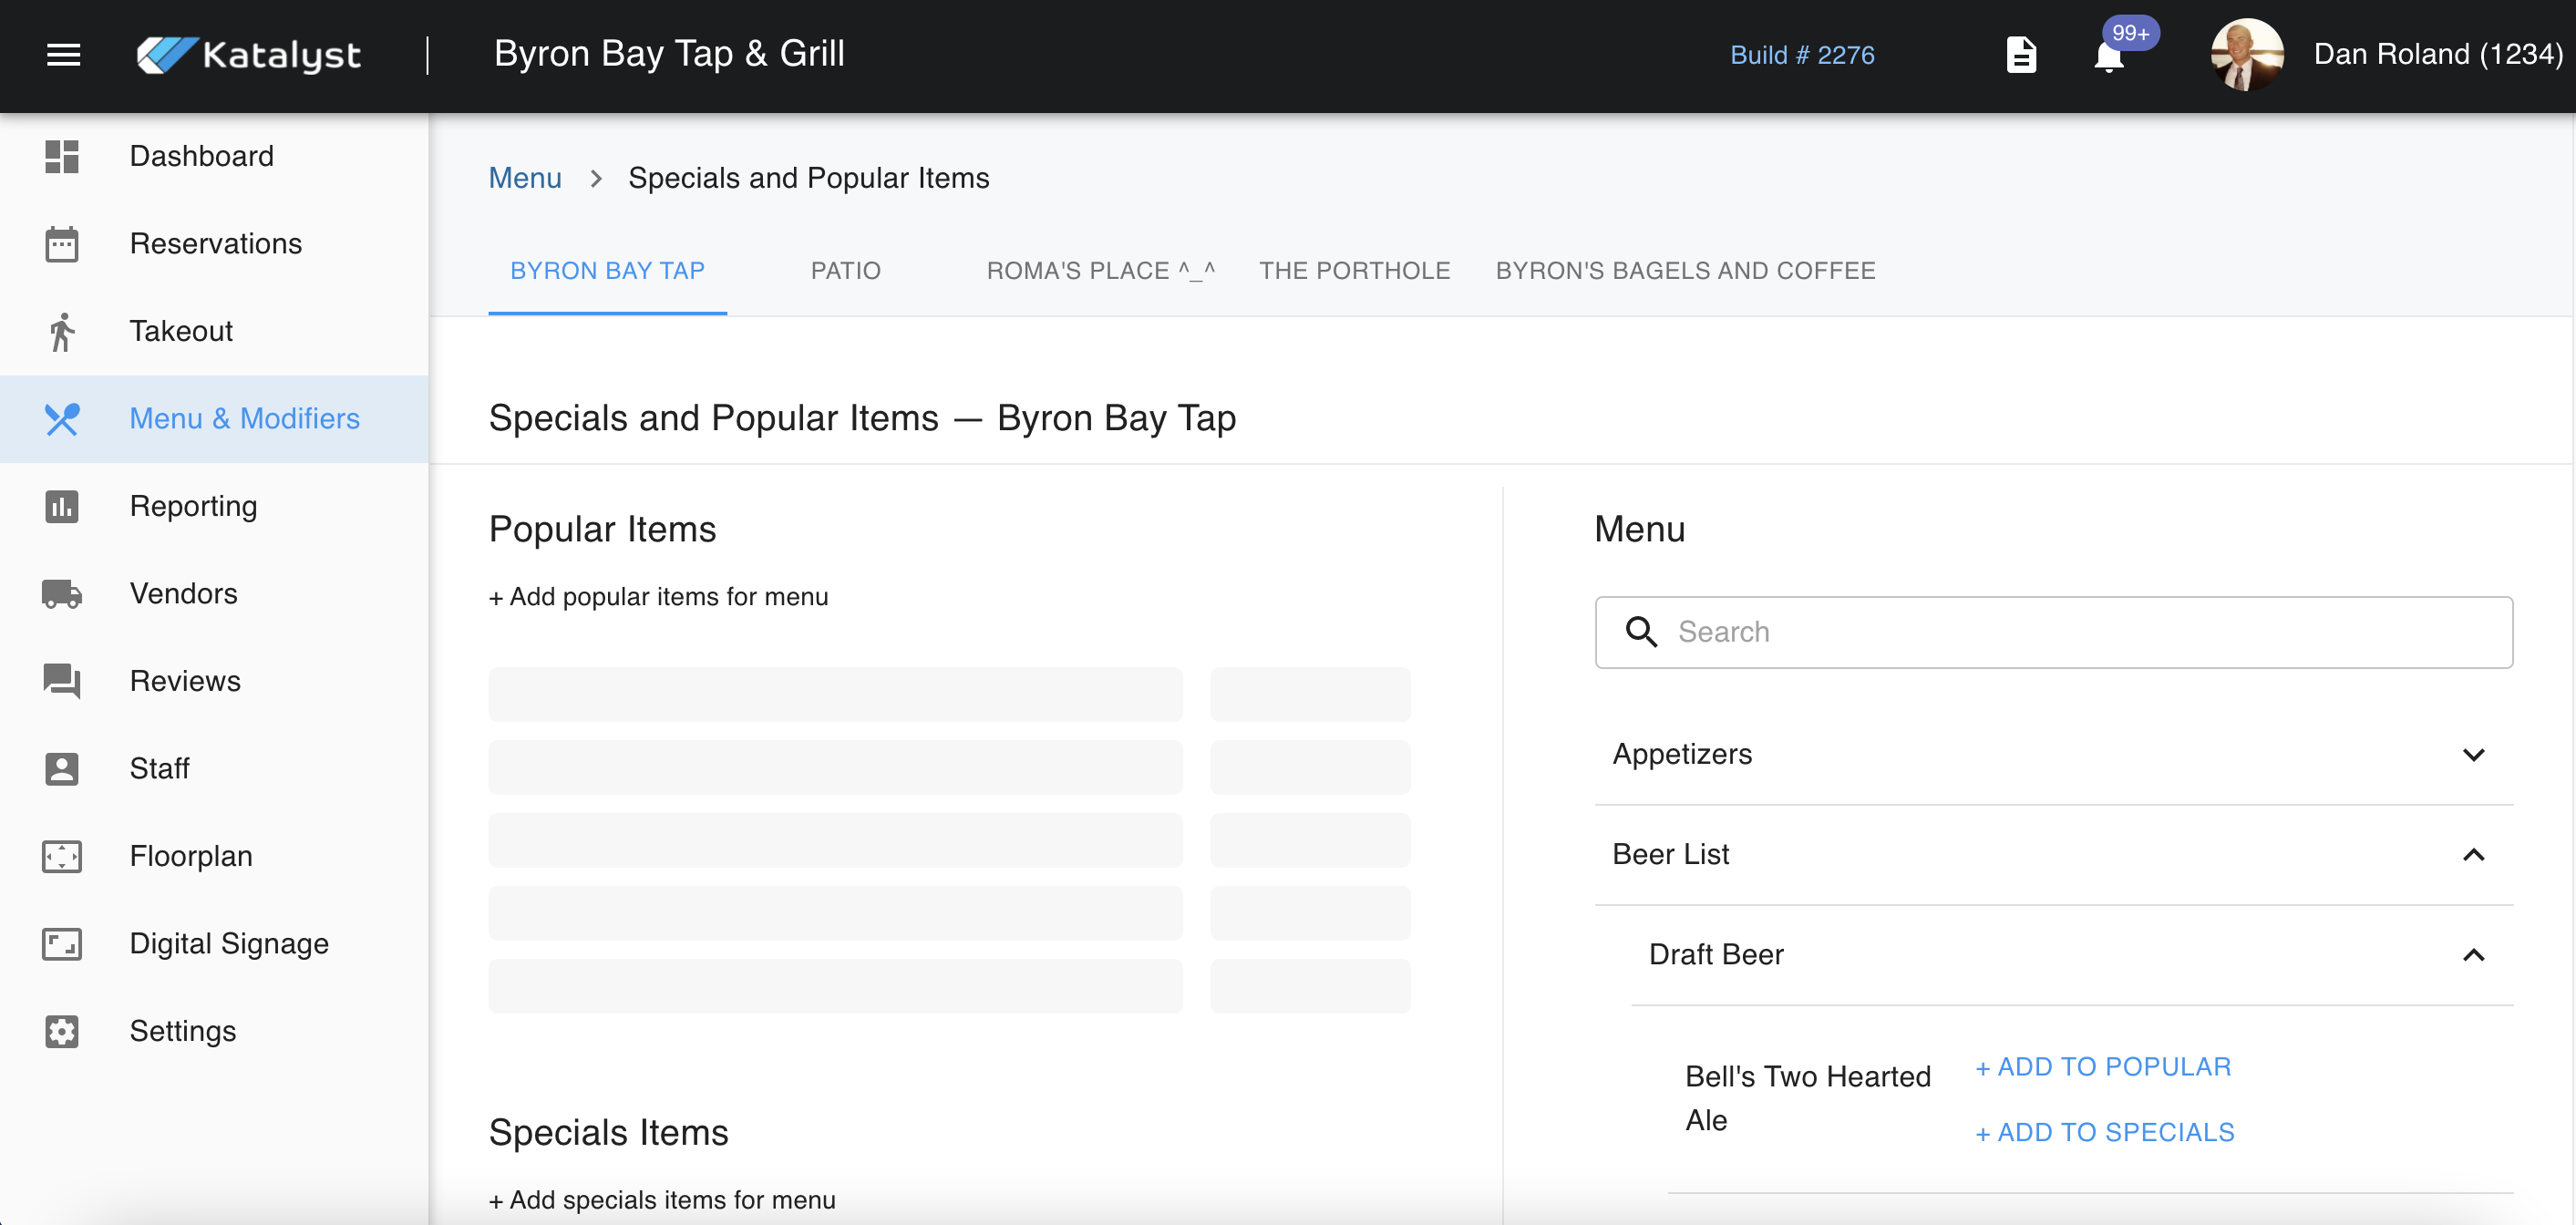Screen dimensions: 2576x1225
Task: Click the Vendors truck icon
Action: (x=61, y=594)
